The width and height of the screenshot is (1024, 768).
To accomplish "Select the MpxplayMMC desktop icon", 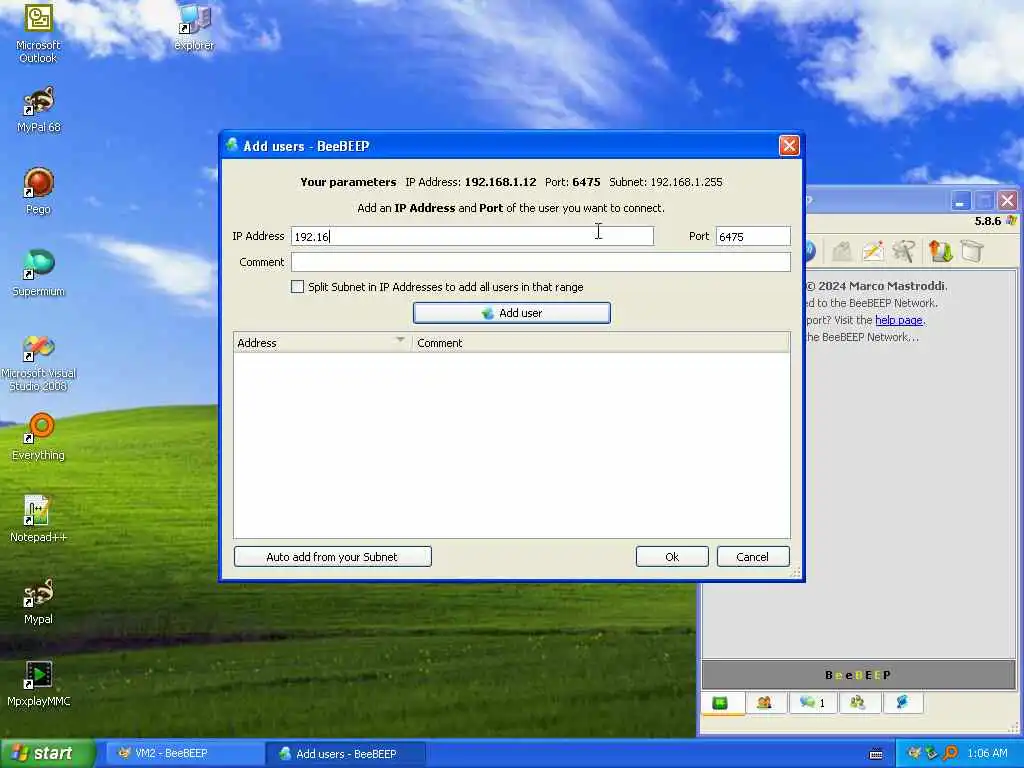I will 39,683.
